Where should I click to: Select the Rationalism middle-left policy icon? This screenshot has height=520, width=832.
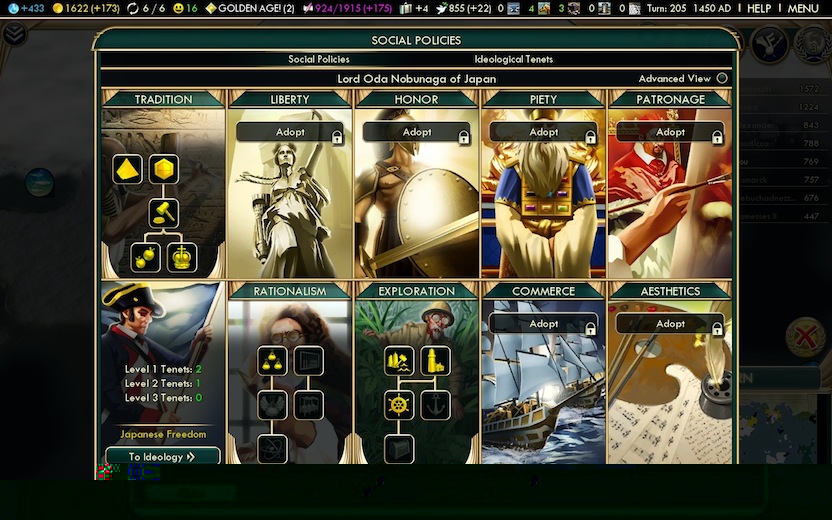[x=272, y=405]
